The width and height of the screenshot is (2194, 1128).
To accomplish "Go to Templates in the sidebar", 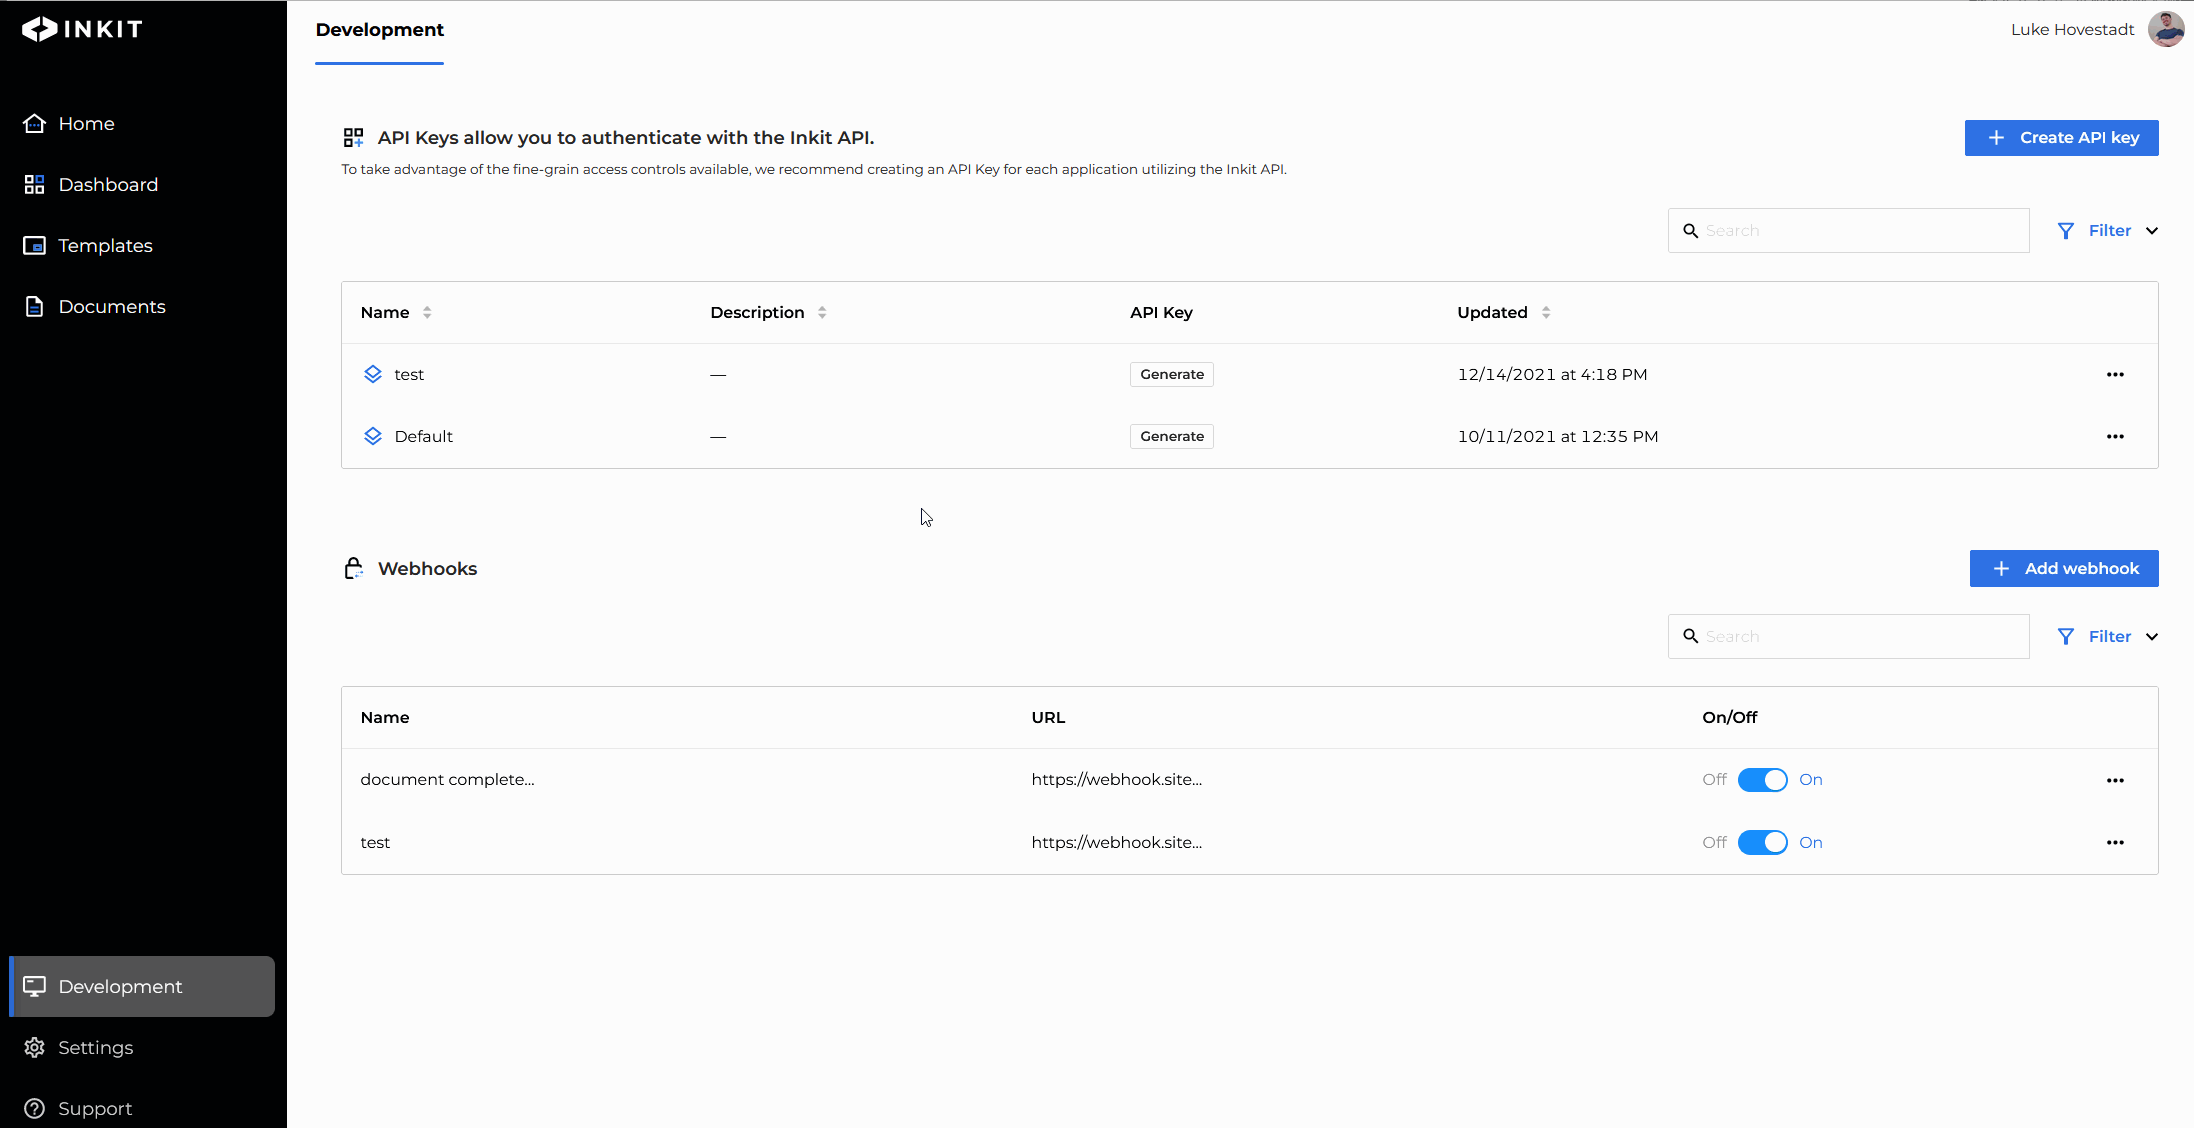I will coord(105,246).
